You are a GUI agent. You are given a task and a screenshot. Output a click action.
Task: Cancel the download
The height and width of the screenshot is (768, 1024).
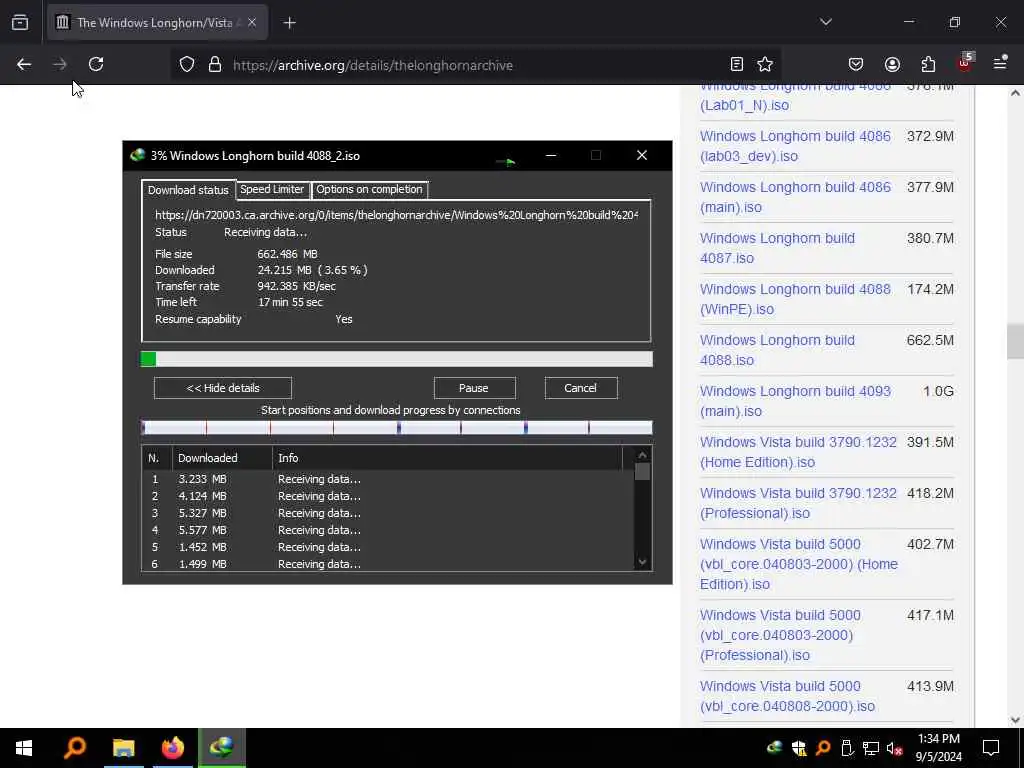click(581, 388)
